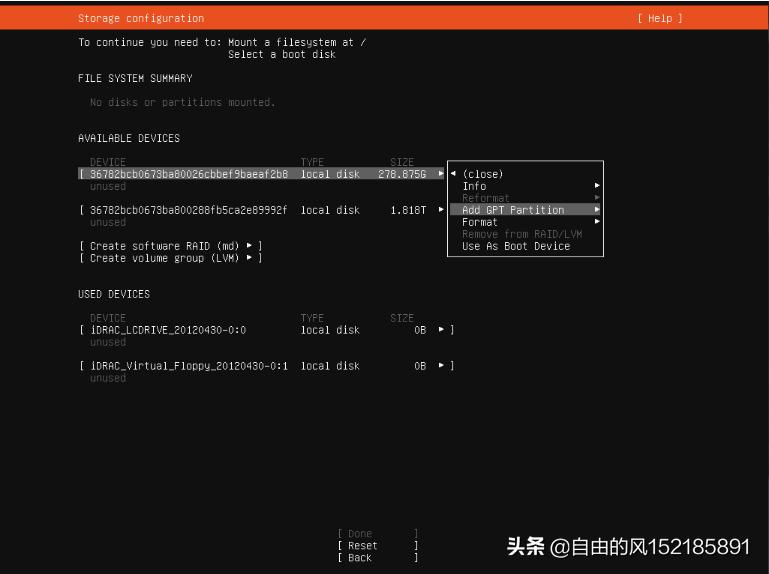Click the 1.818T size value
Screen dimensions: 769x574
pyautogui.click(x=408, y=210)
